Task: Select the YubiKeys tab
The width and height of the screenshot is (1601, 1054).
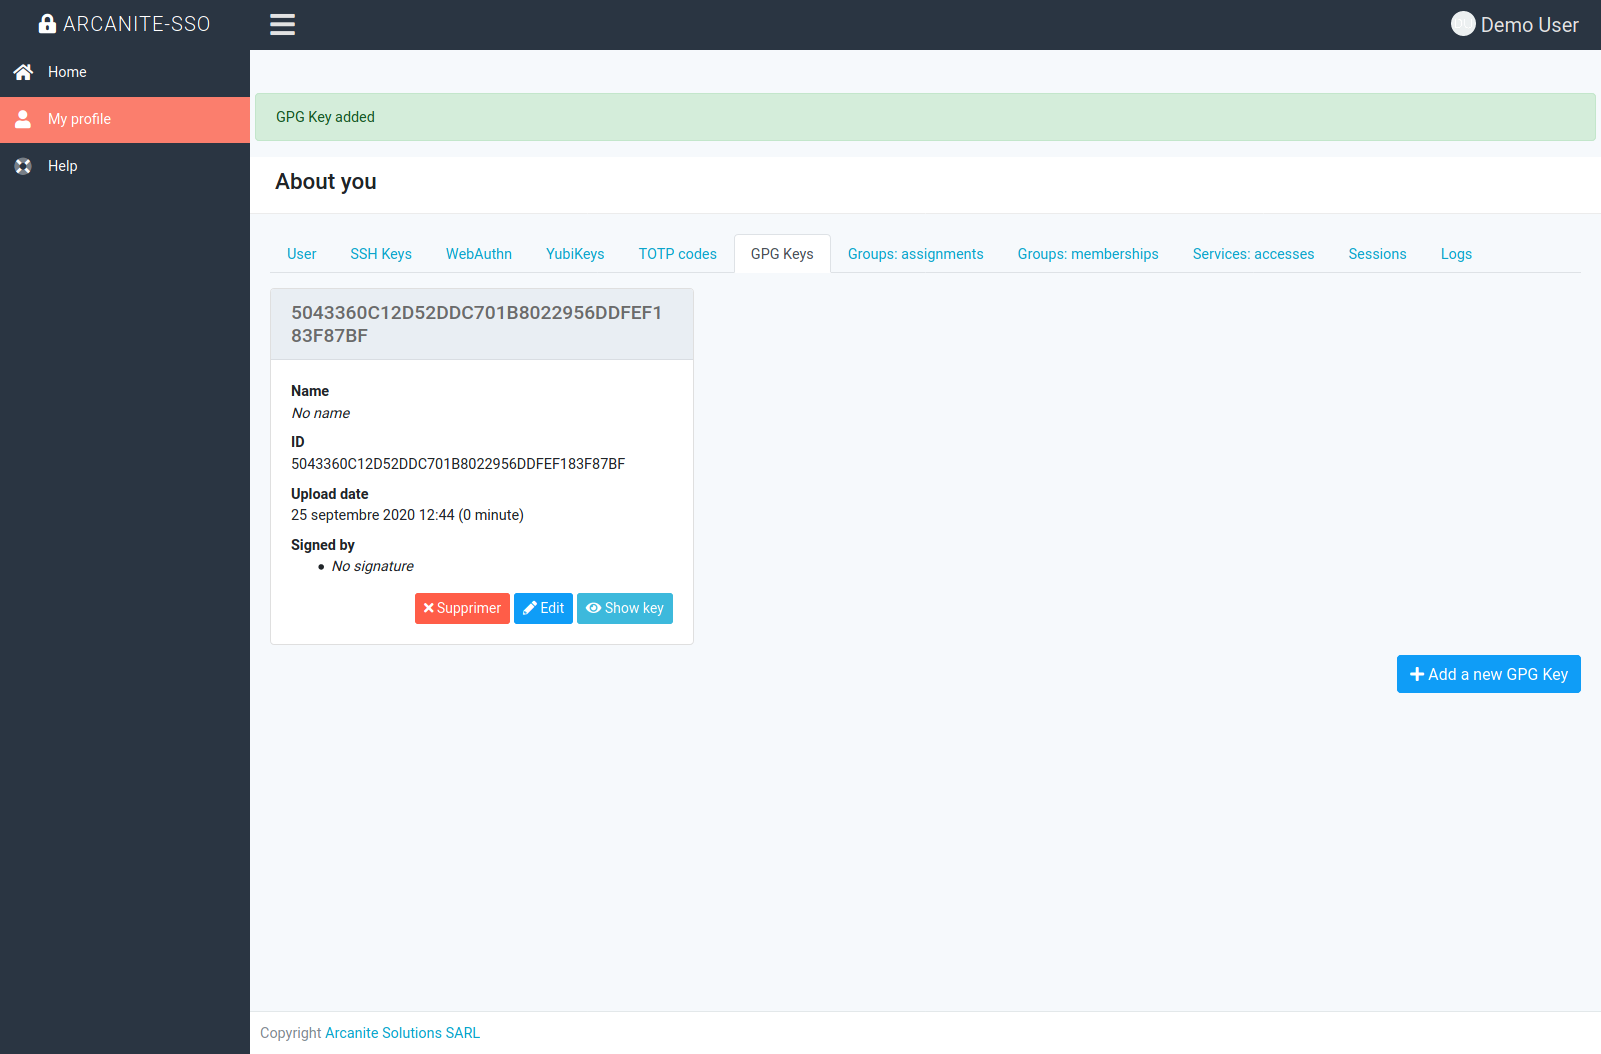Action: pos(575,254)
